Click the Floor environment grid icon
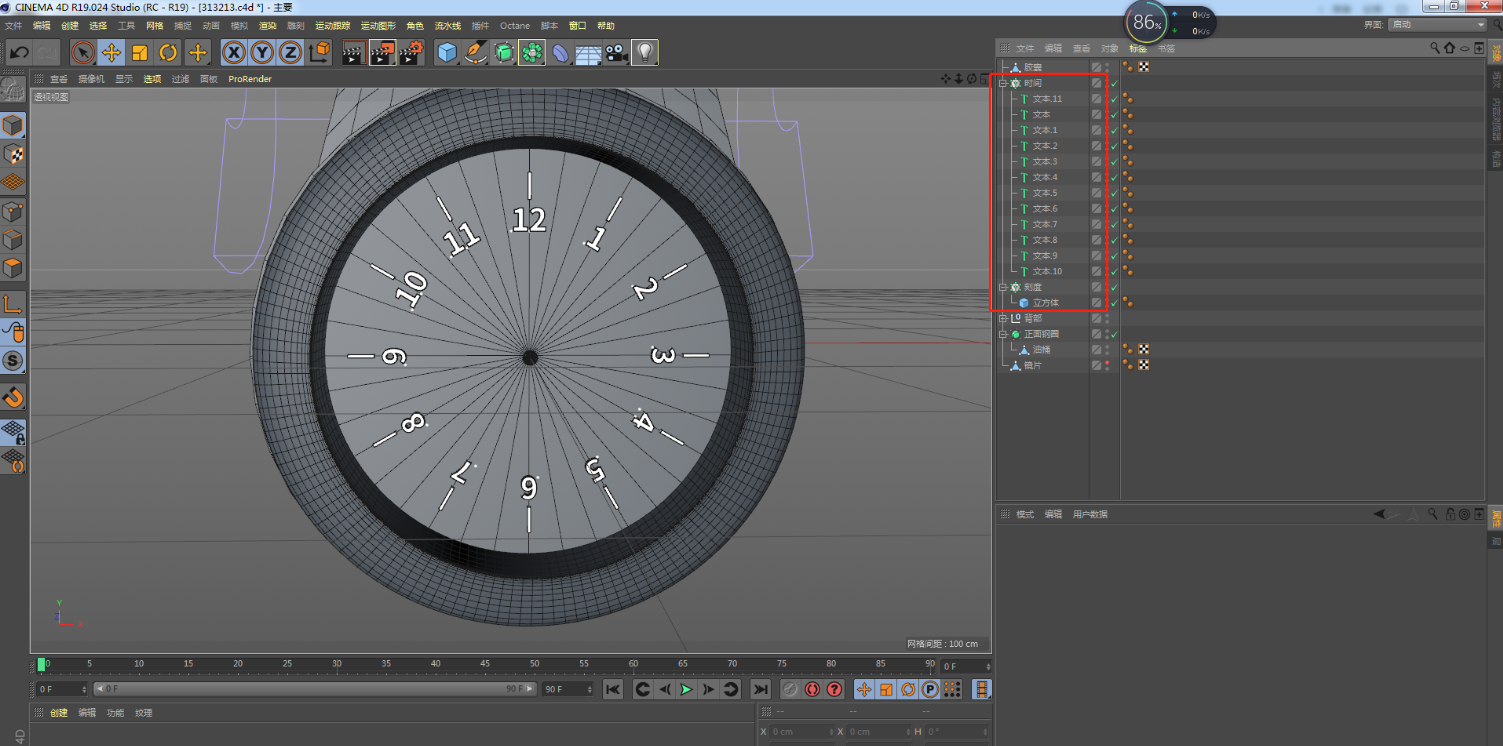The image size is (1503, 746). 588,52
